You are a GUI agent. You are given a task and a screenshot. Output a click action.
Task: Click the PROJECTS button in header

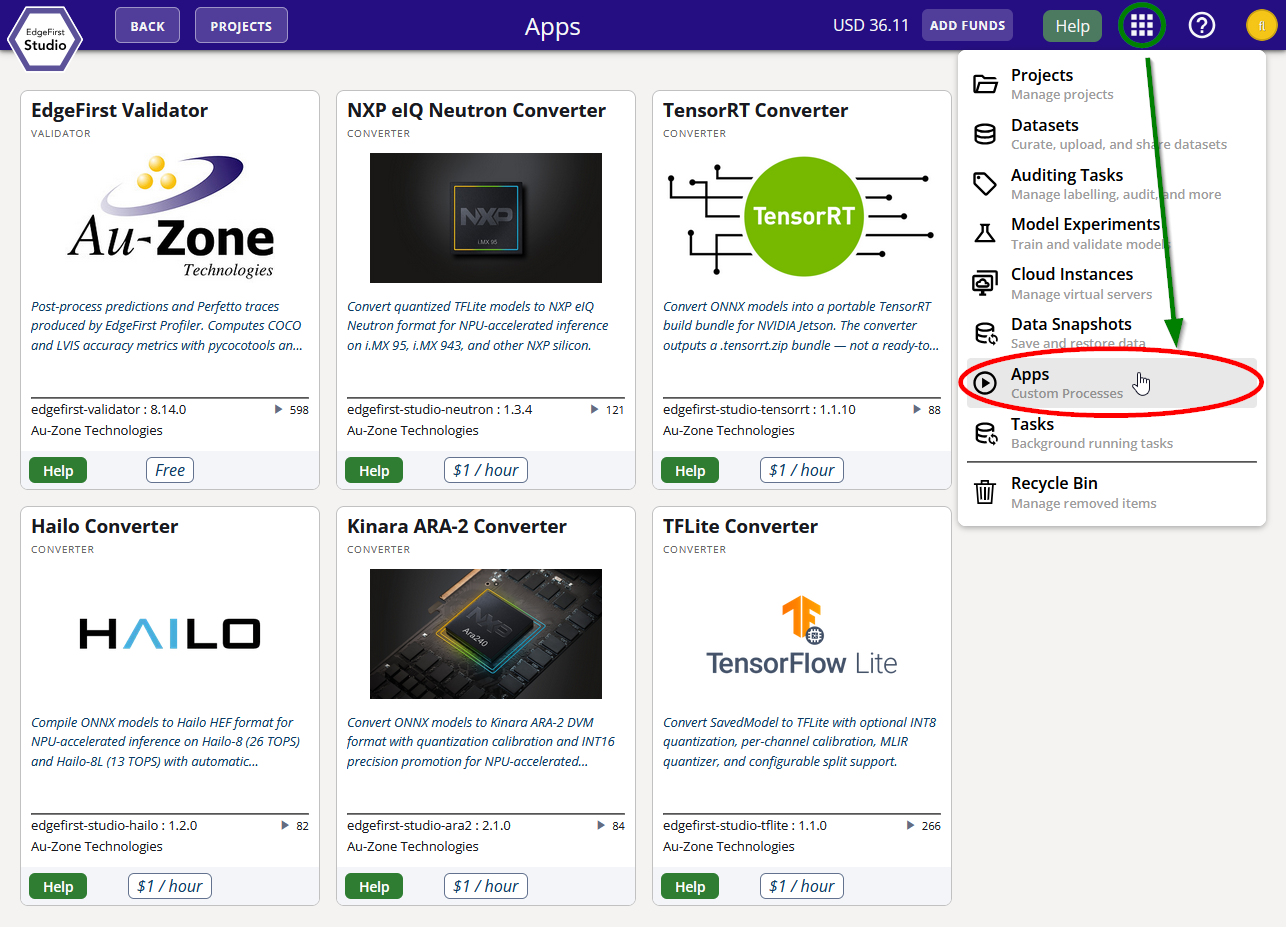point(241,26)
